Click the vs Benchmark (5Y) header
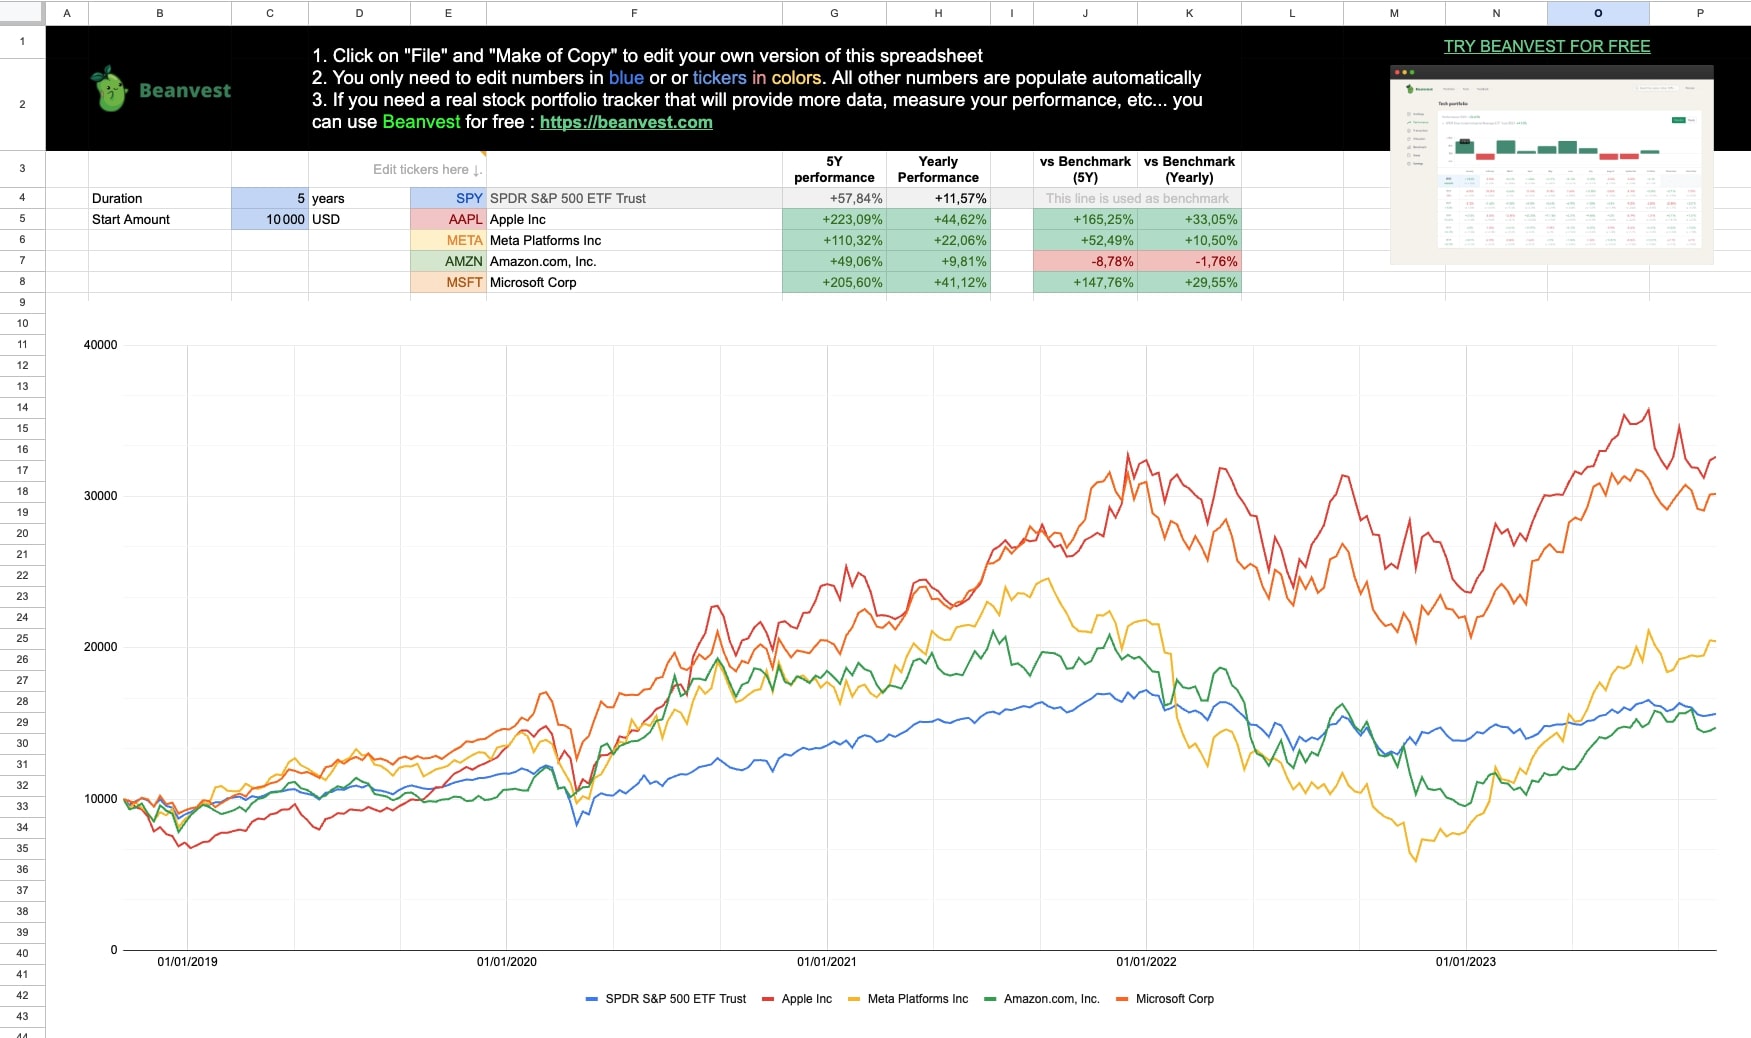 click(1085, 169)
